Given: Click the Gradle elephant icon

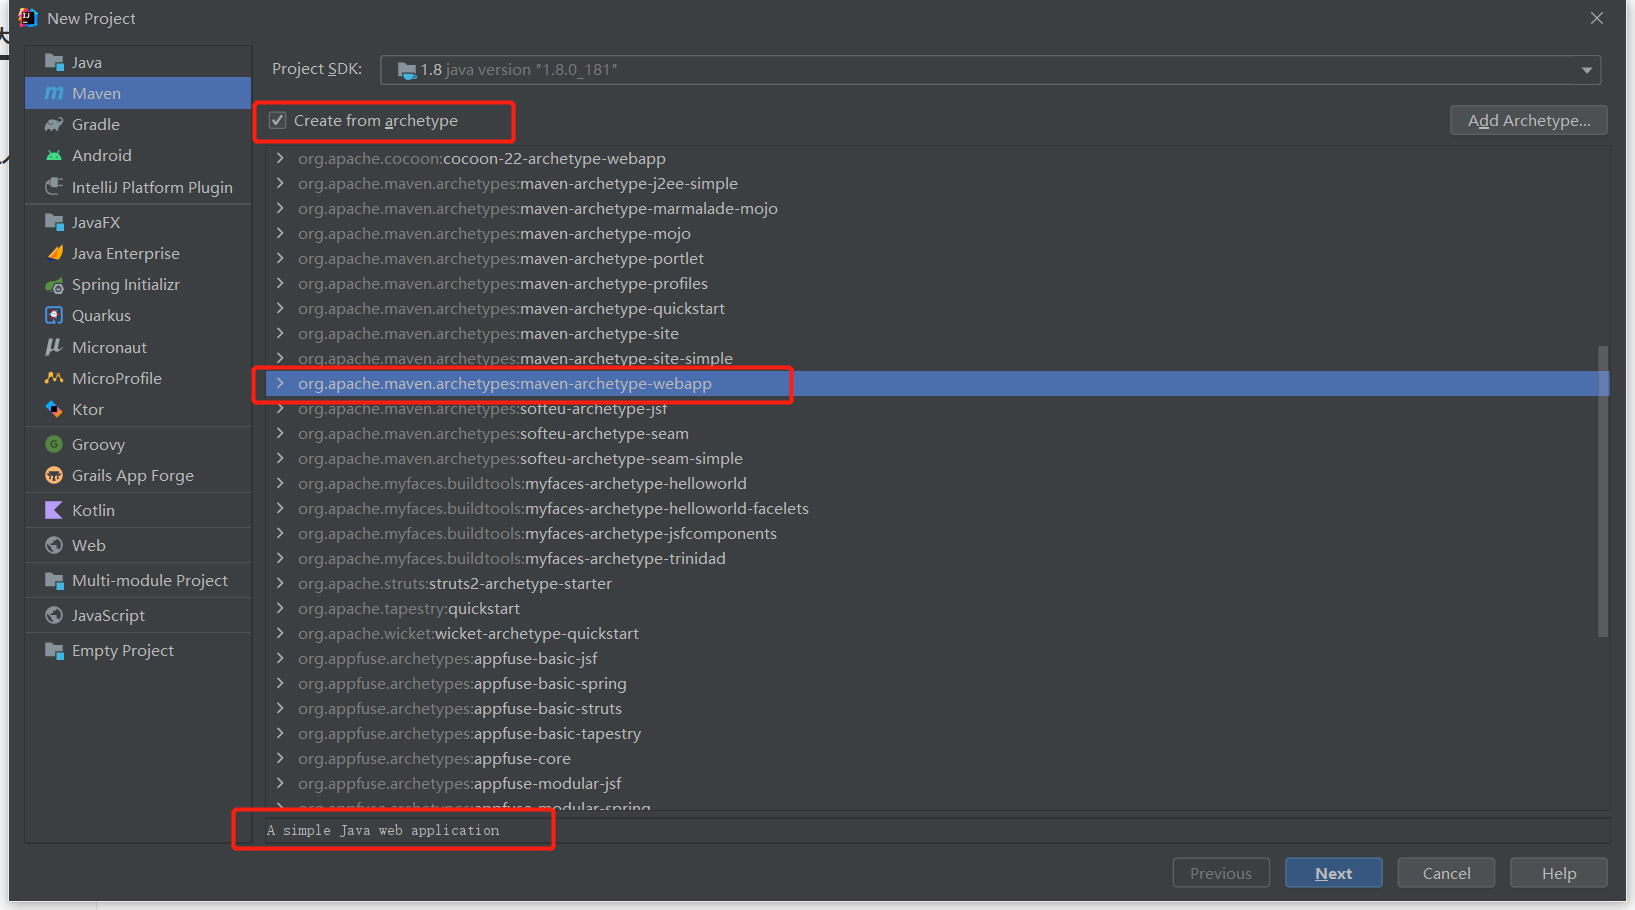Looking at the screenshot, I should pyautogui.click(x=54, y=124).
